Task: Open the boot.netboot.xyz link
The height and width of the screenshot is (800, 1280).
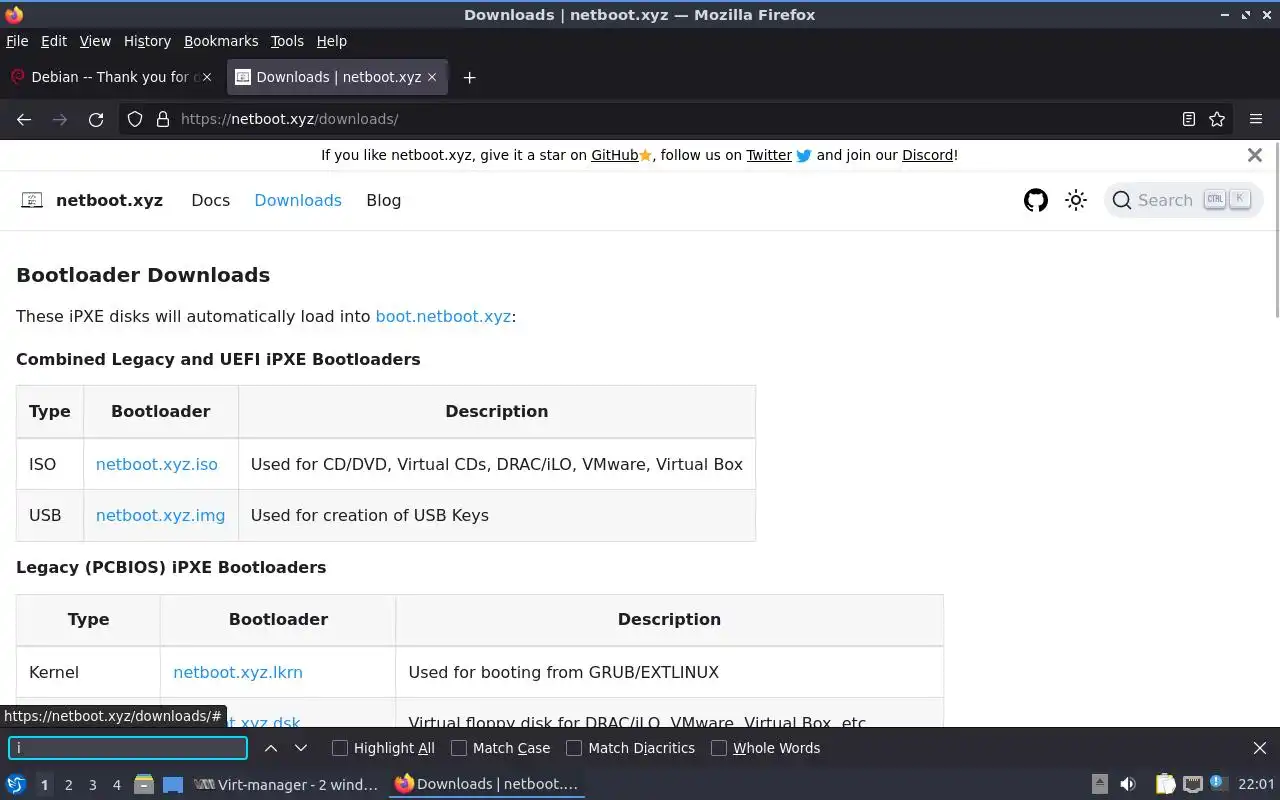Action: tap(443, 316)
